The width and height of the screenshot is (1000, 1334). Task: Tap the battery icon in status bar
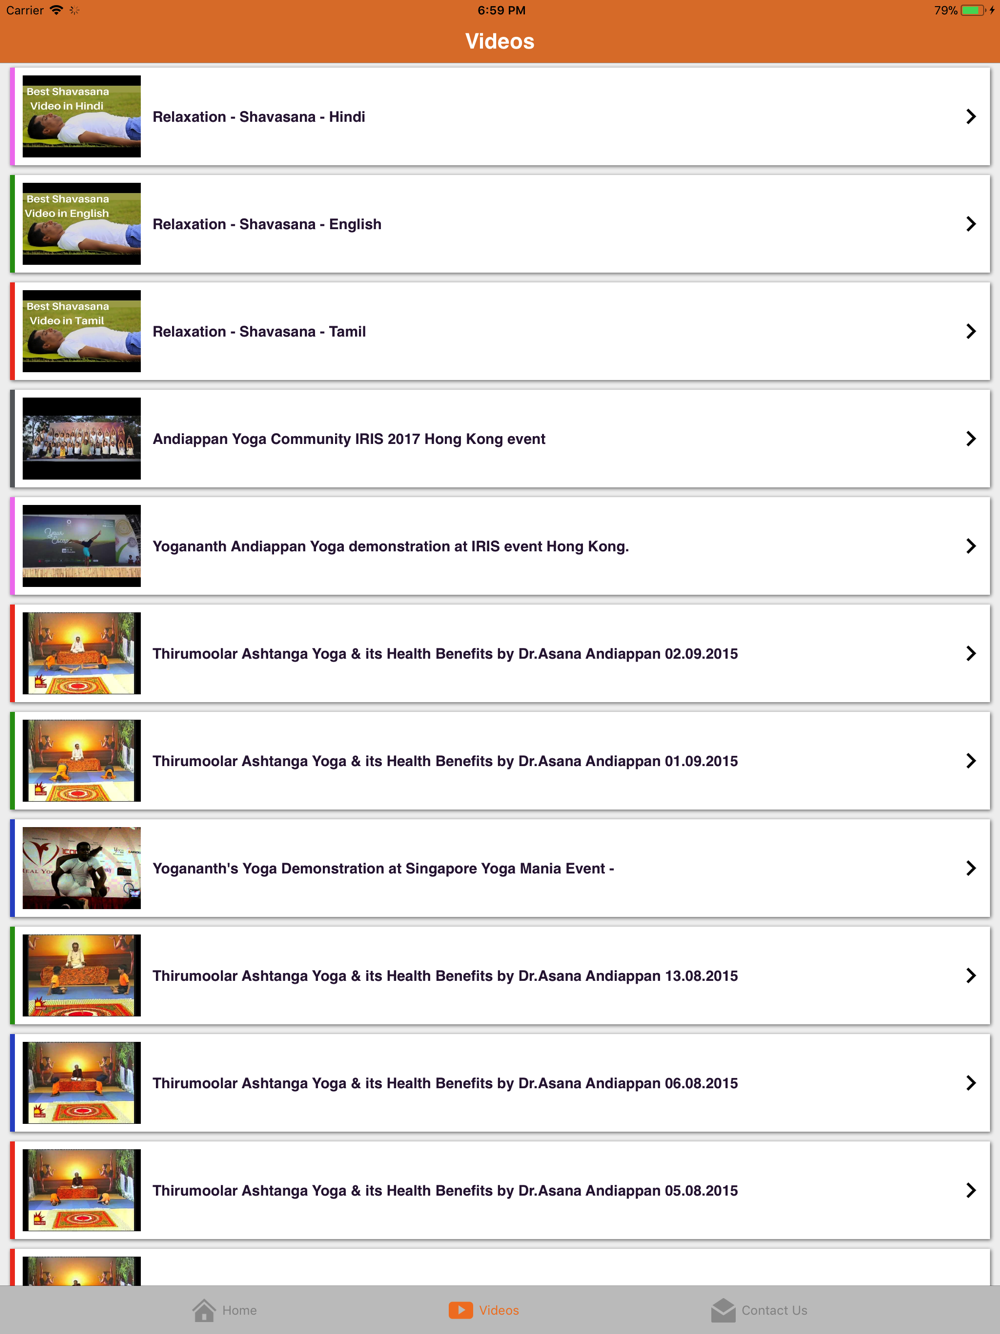point(974,10)
